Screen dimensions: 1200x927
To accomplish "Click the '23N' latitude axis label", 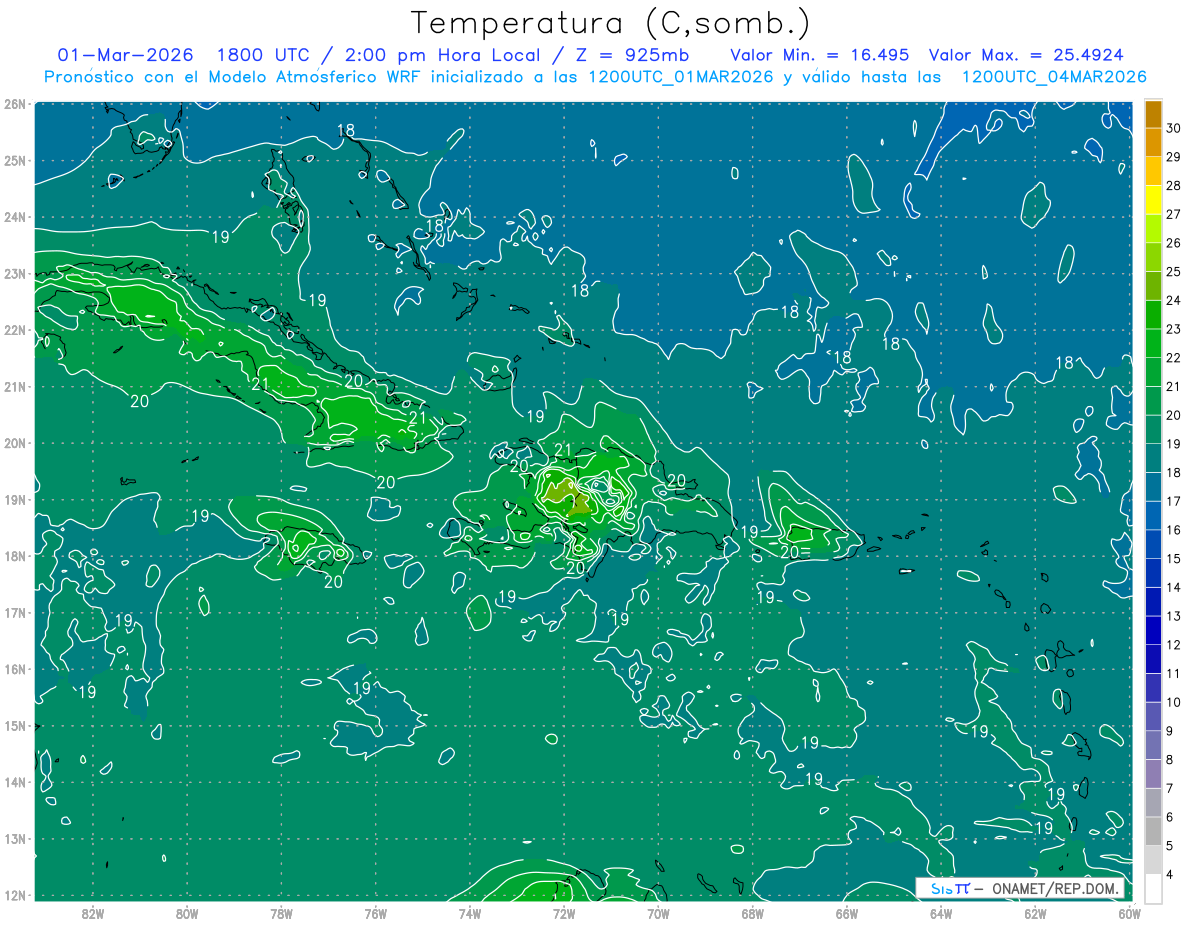I will pos(14,273).
